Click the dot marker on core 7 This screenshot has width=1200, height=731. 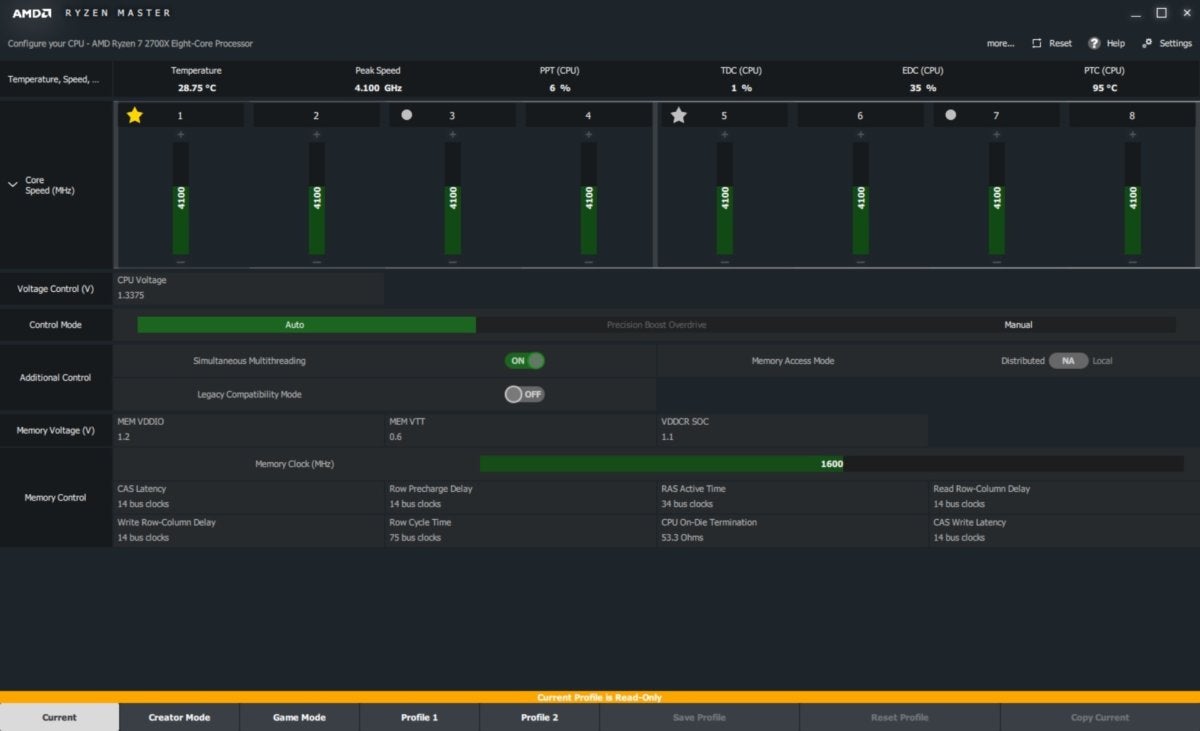point(951,115)
